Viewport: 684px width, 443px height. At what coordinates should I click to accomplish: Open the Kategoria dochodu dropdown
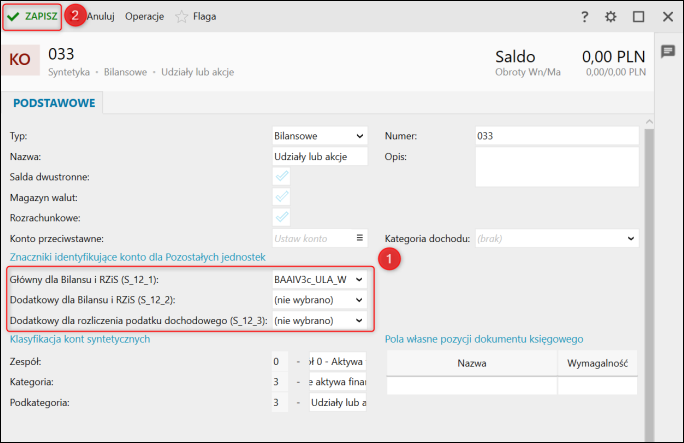557,239
